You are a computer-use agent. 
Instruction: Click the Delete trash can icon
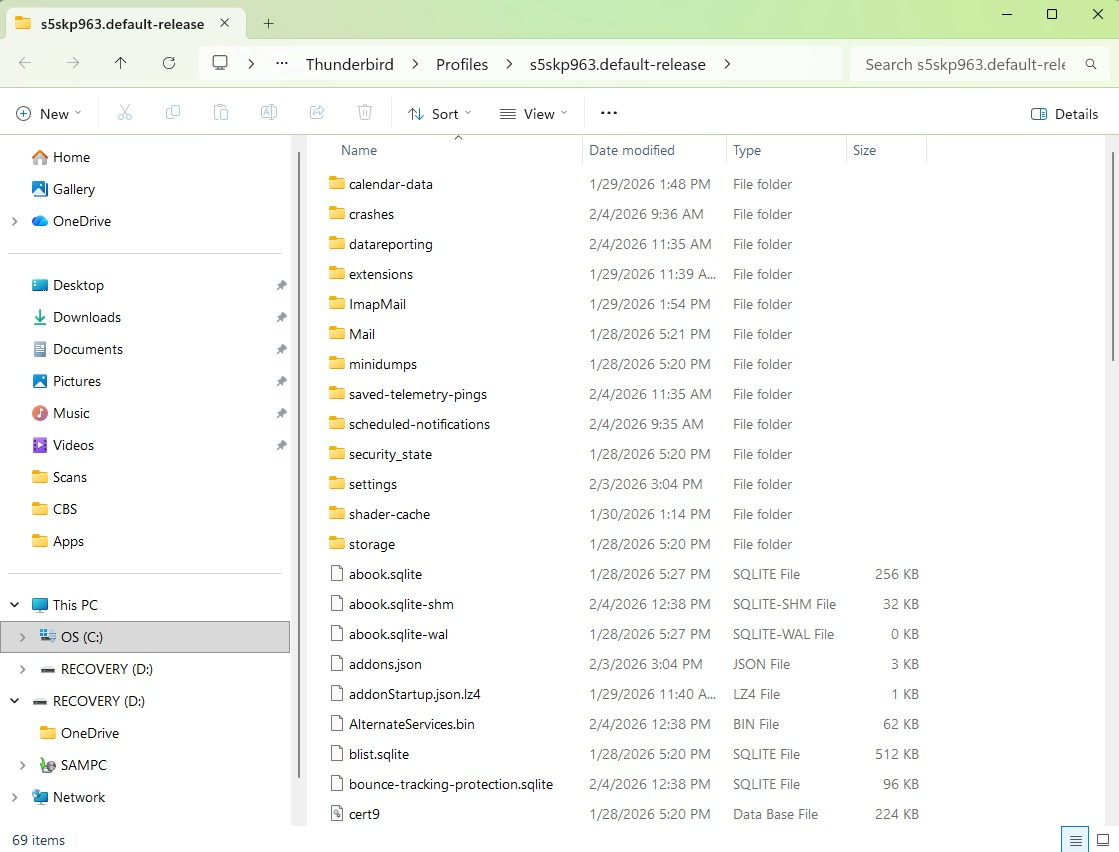pyautogui.click(x=365, y=113)
